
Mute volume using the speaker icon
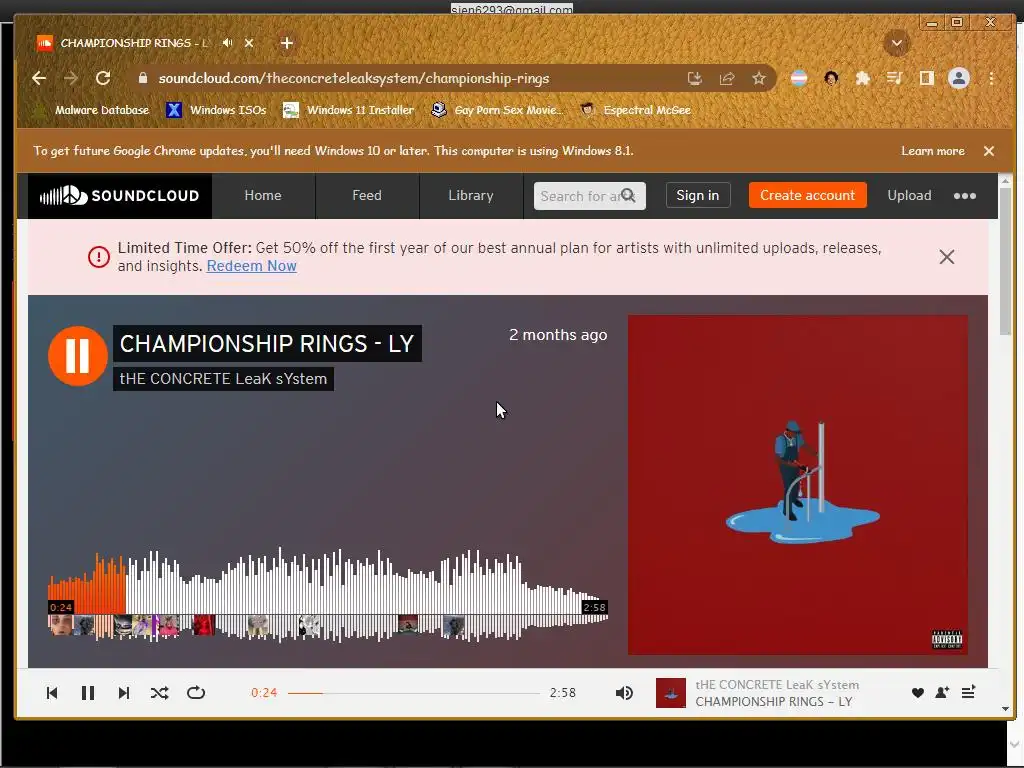[x=624, y=693]
